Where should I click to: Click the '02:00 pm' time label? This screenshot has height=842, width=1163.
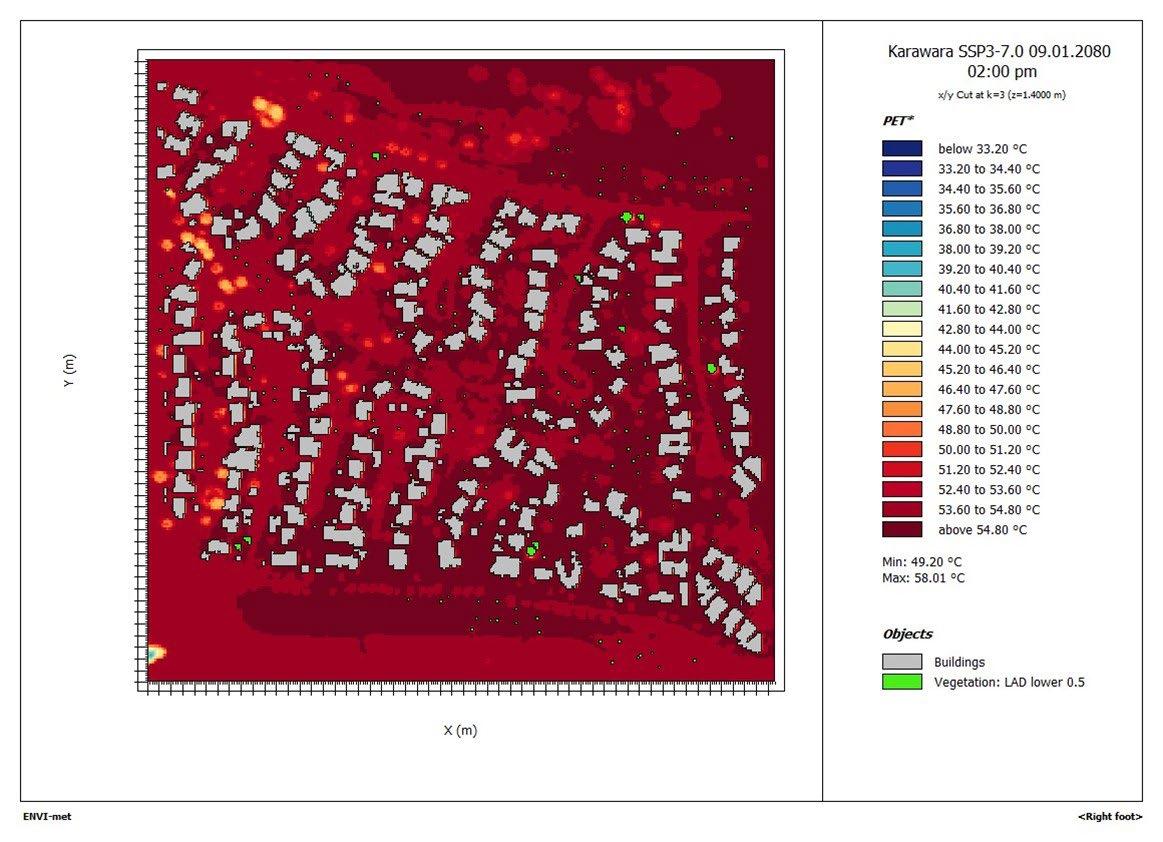pos(1002,72)
